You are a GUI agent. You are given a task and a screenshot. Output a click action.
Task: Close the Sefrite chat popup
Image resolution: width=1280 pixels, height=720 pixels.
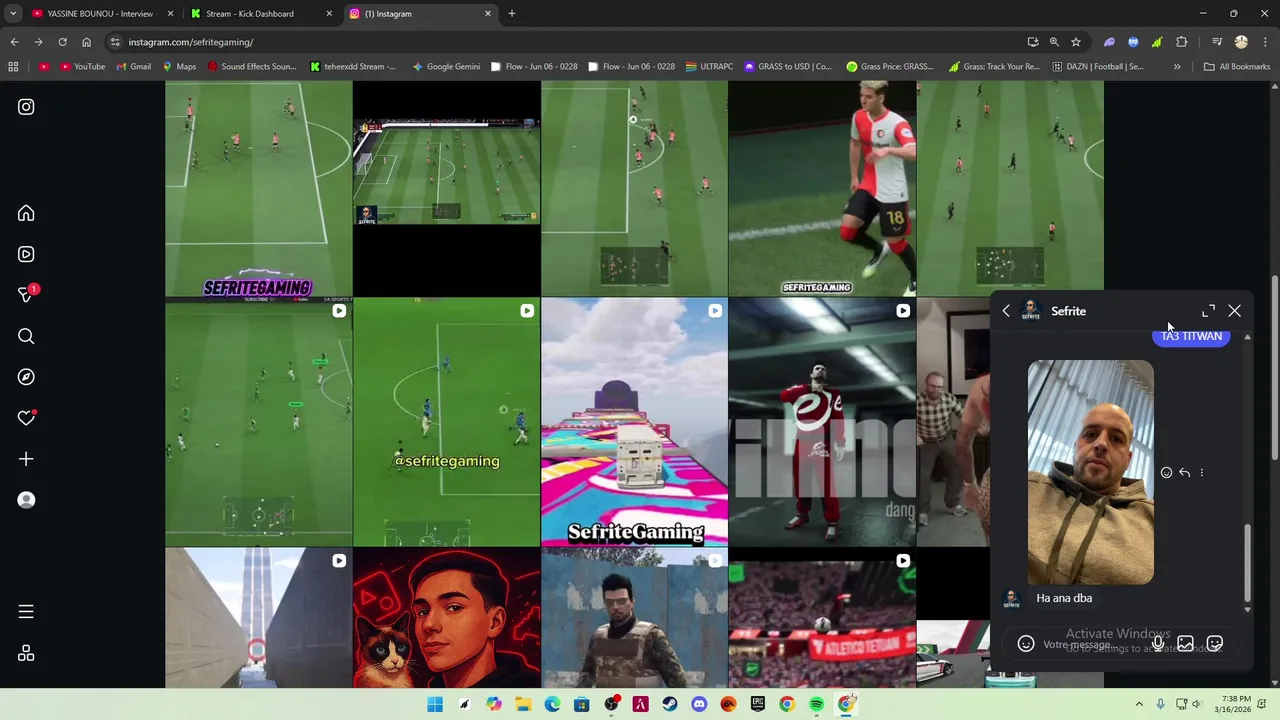coord(1234,311)
